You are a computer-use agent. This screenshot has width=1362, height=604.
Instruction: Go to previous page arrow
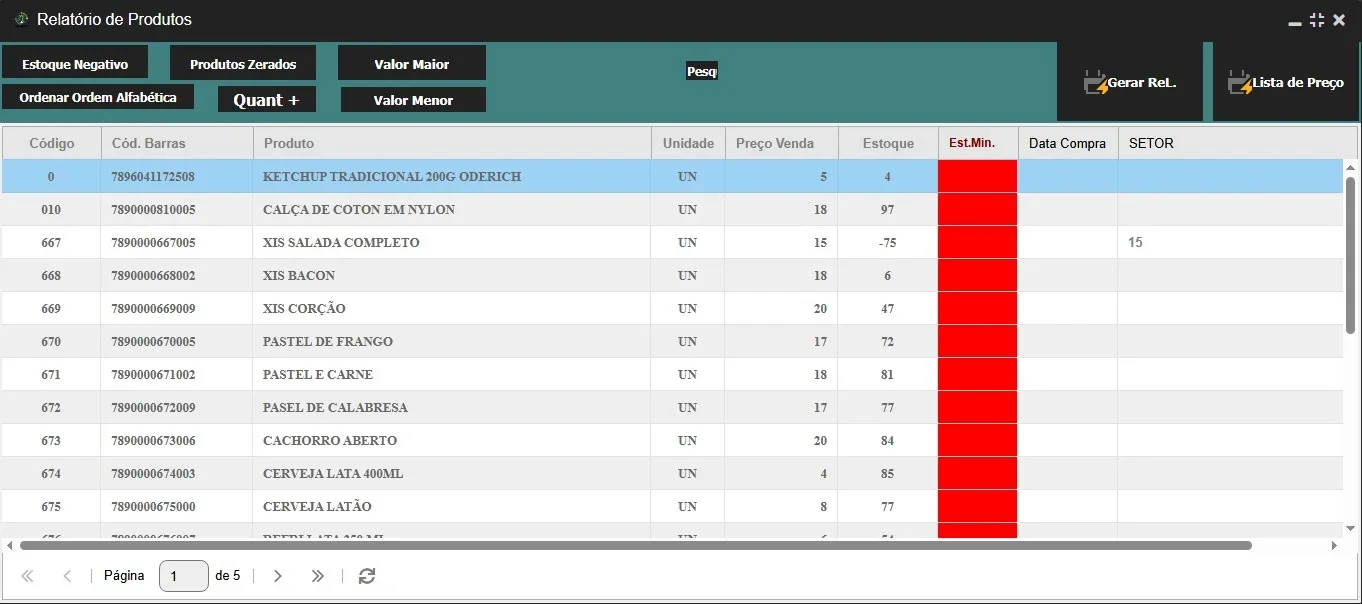click(67, 576)
